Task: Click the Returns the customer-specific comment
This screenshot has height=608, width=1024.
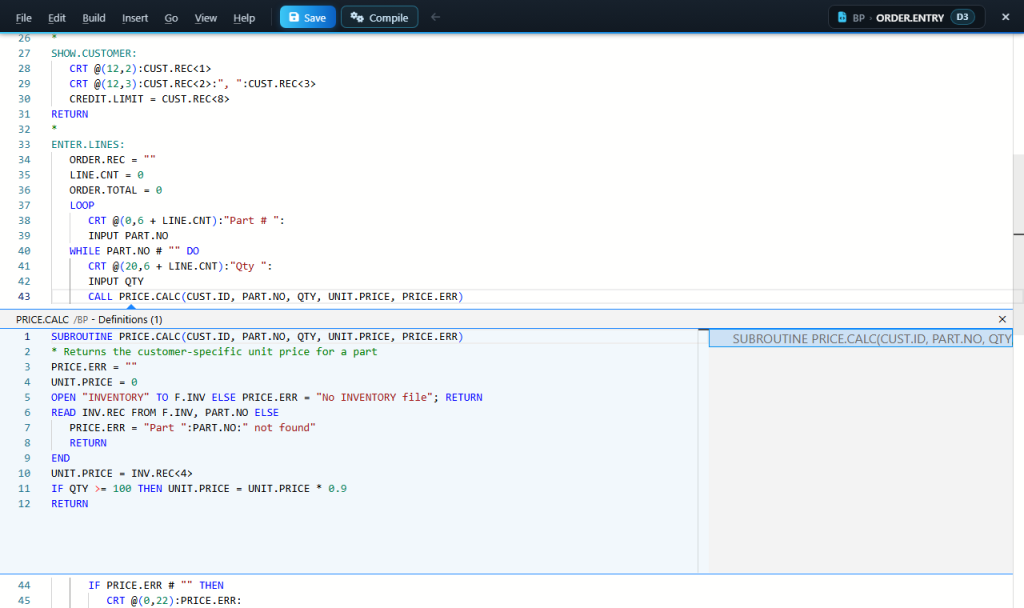Action: pyautogui.click(x=214, y=352)
